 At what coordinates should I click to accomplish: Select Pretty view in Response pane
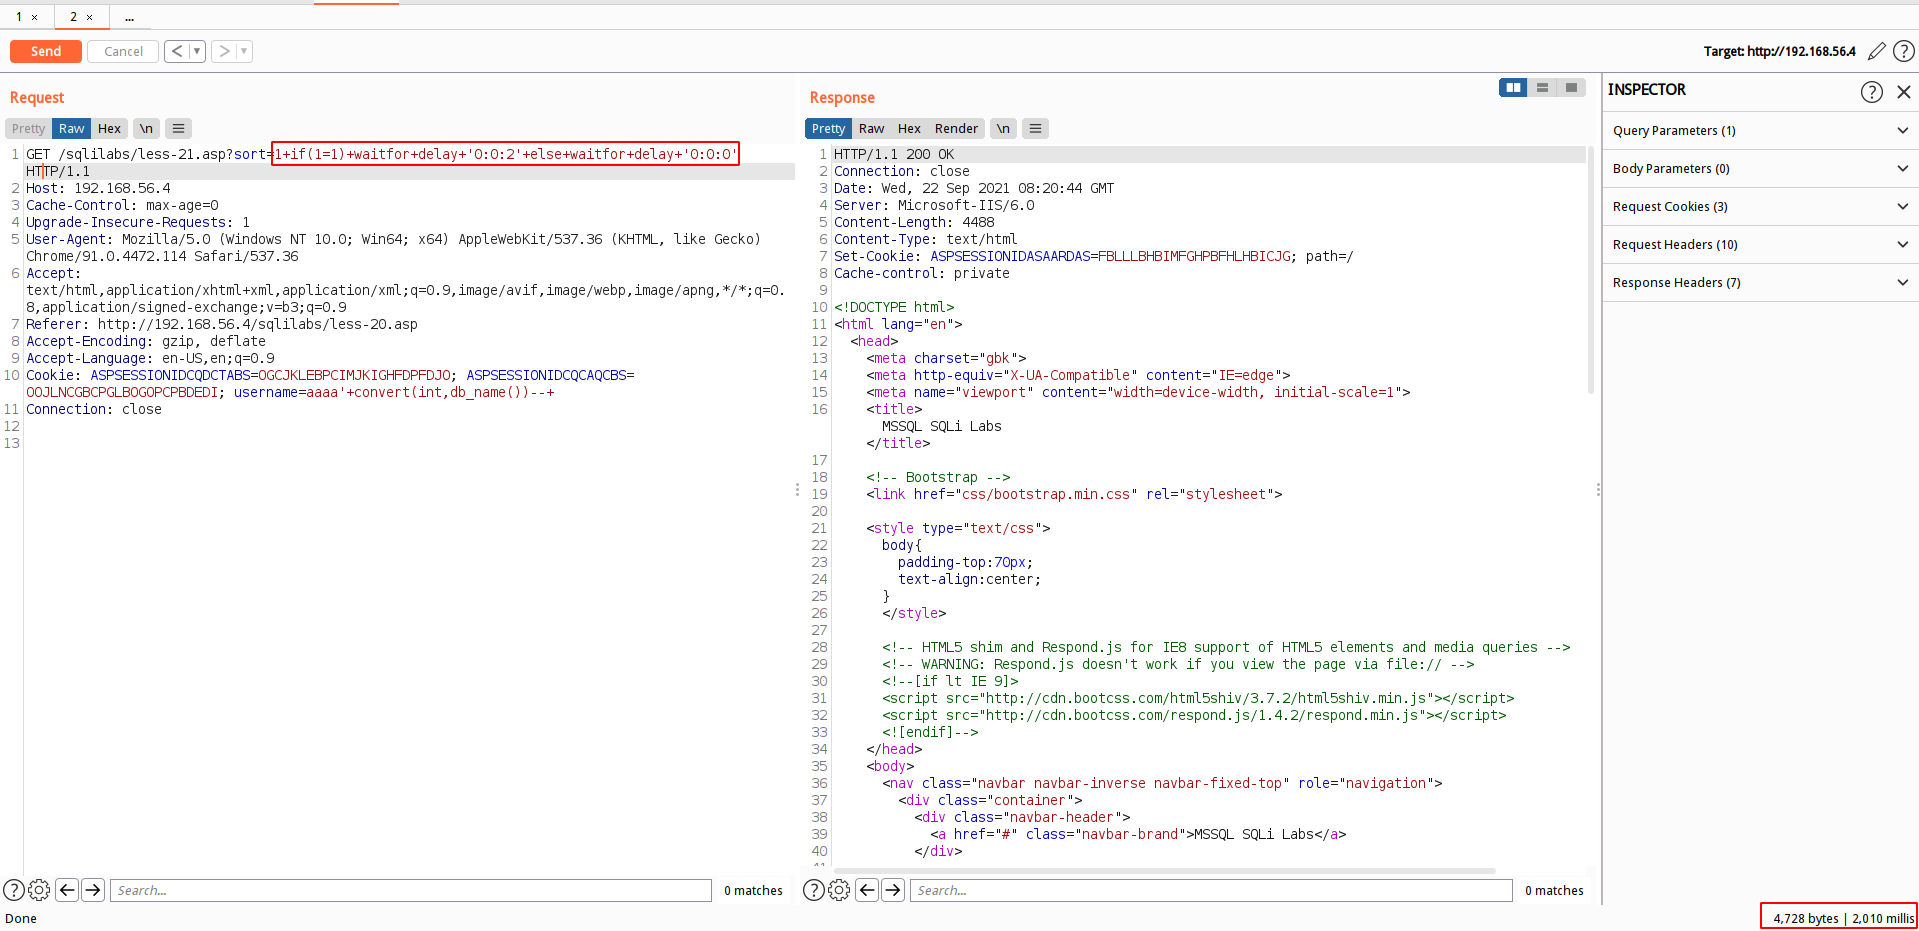point(828,128)
